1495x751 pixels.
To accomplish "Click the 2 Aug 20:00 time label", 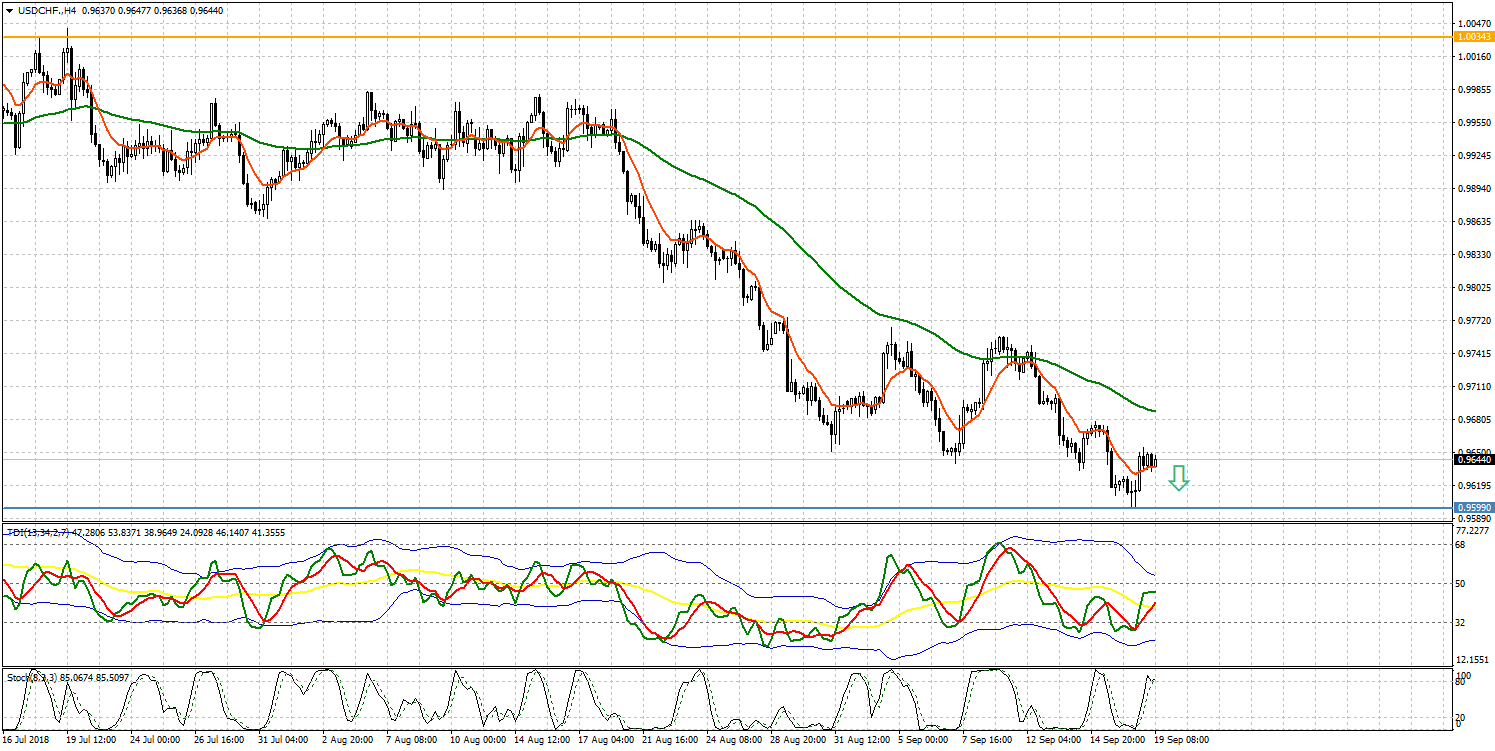I will tap(349, 741).
